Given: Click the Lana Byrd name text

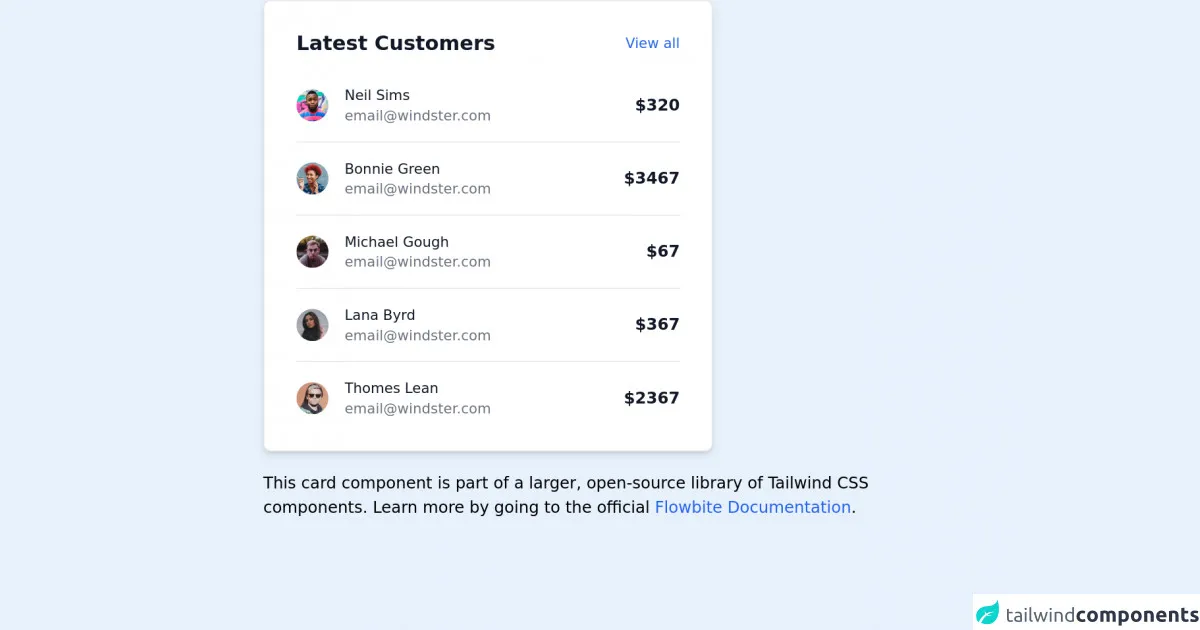Looking at the screenshot, I should pos(379,315).
